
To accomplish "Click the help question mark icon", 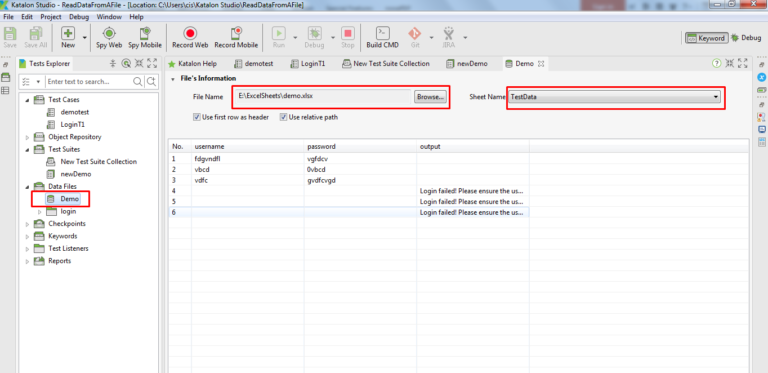I will (x=716, y=63).
